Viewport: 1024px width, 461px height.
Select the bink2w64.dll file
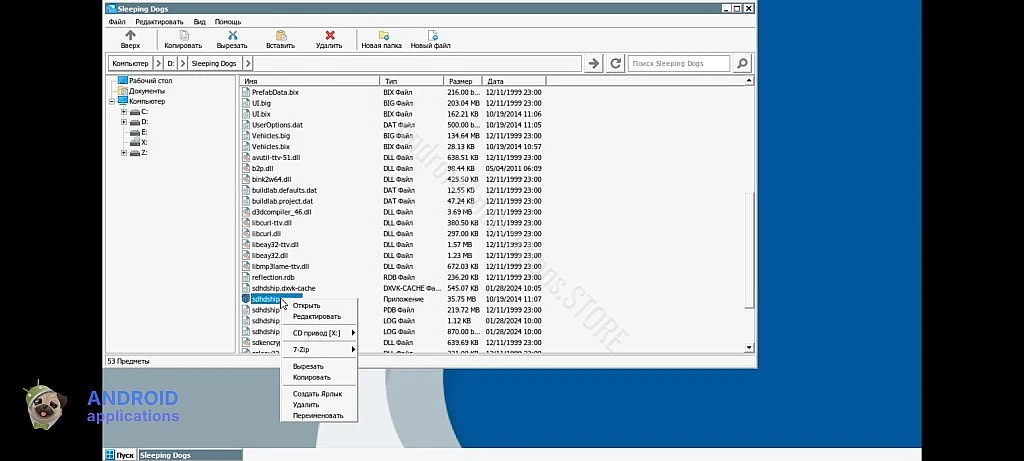pyautogui.click(x=271, y=179)
